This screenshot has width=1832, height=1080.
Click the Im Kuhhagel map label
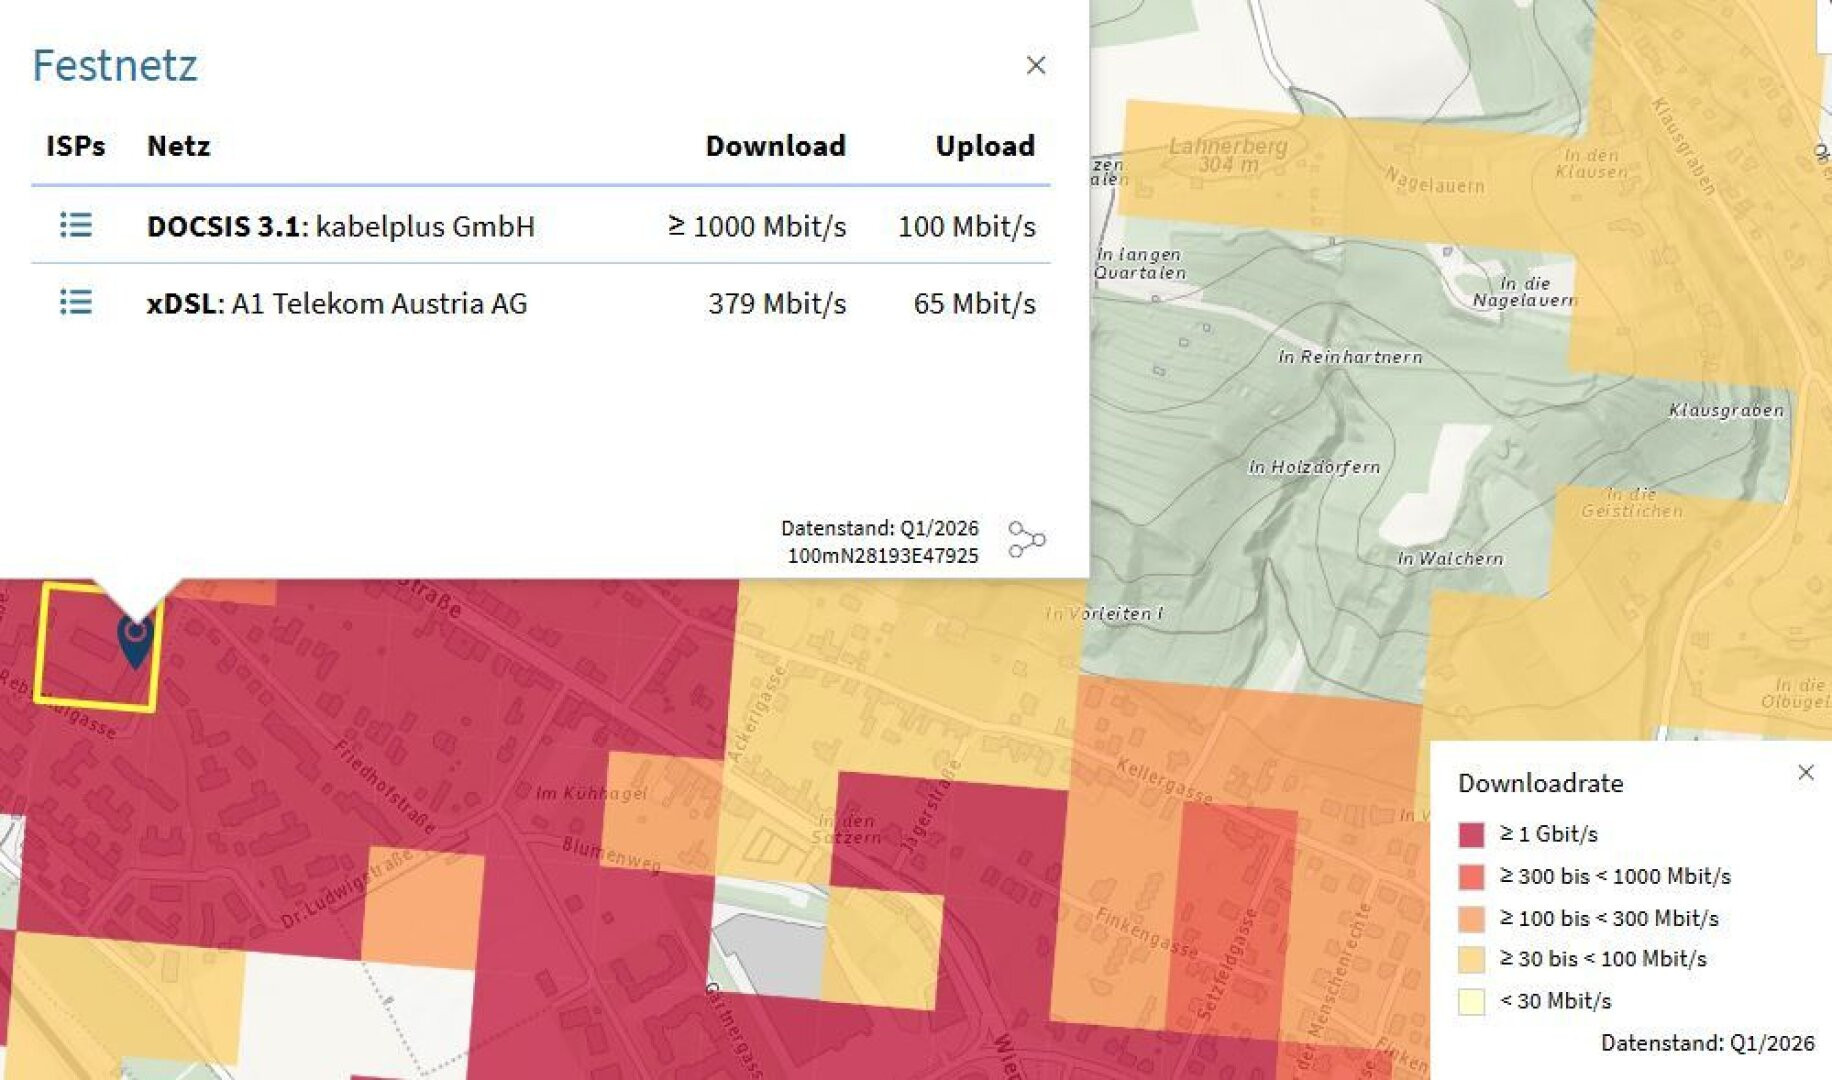591,793
